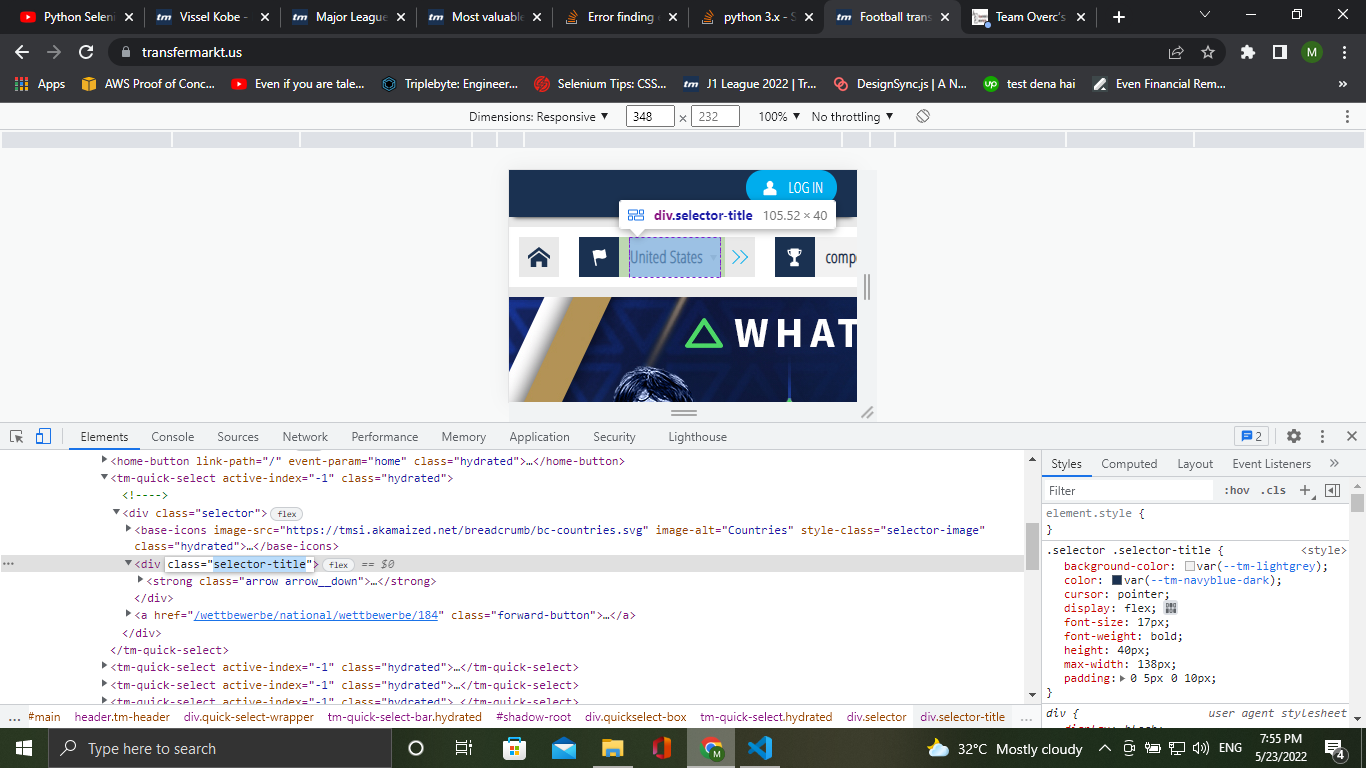1366x768 pixels.
Task: Go back in browser history
Action: coord(22,52)
